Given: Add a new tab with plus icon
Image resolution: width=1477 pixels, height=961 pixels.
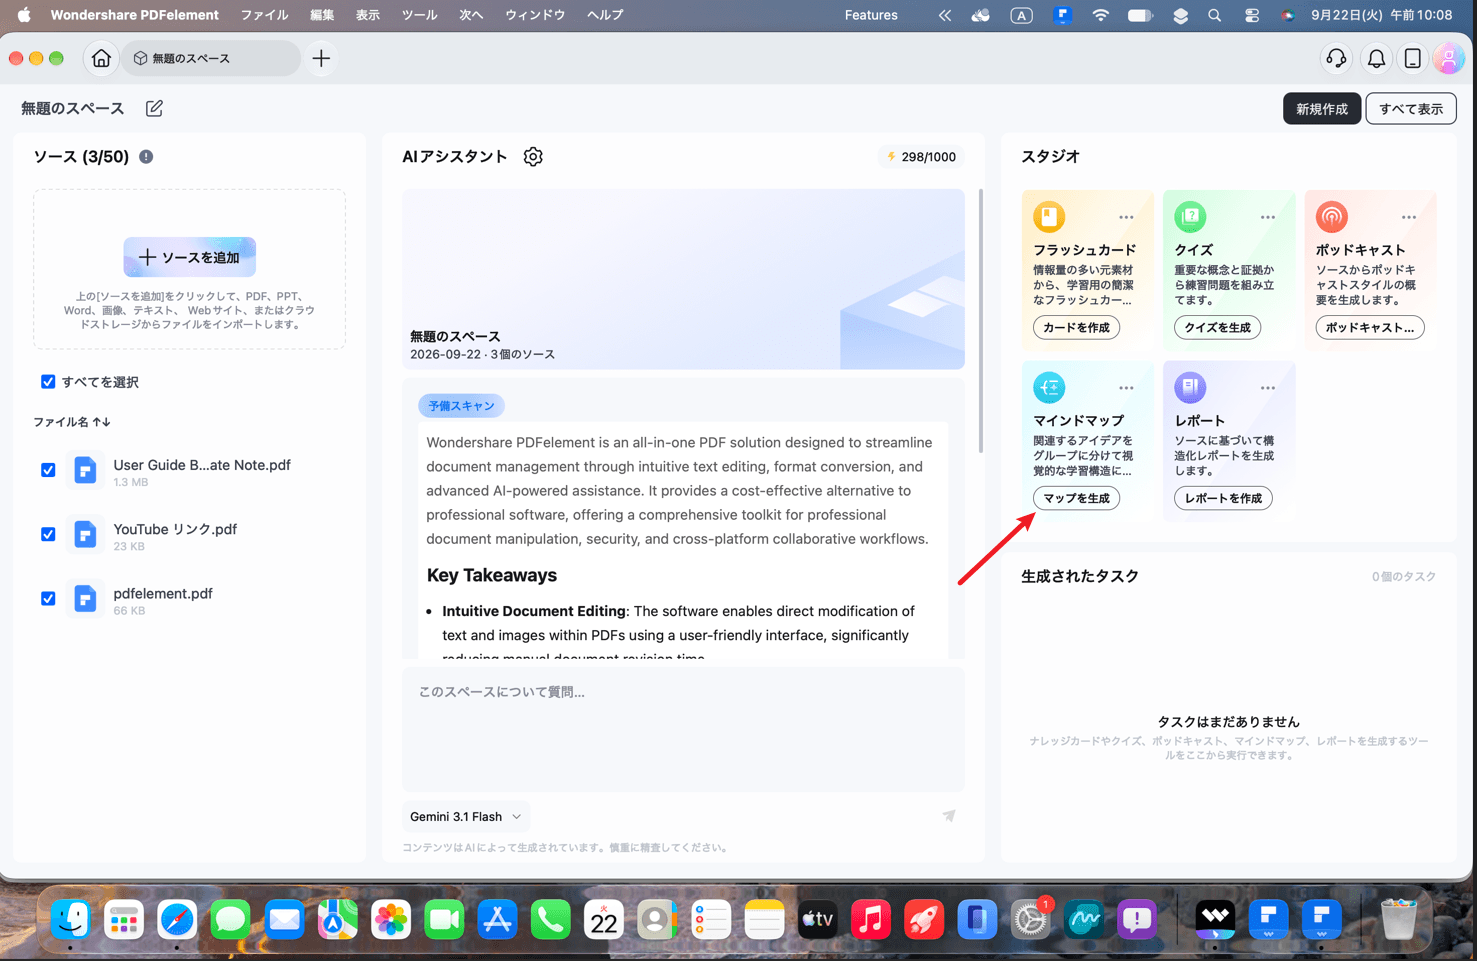Looking at the screenshot, I should click(x=321, y=59).
